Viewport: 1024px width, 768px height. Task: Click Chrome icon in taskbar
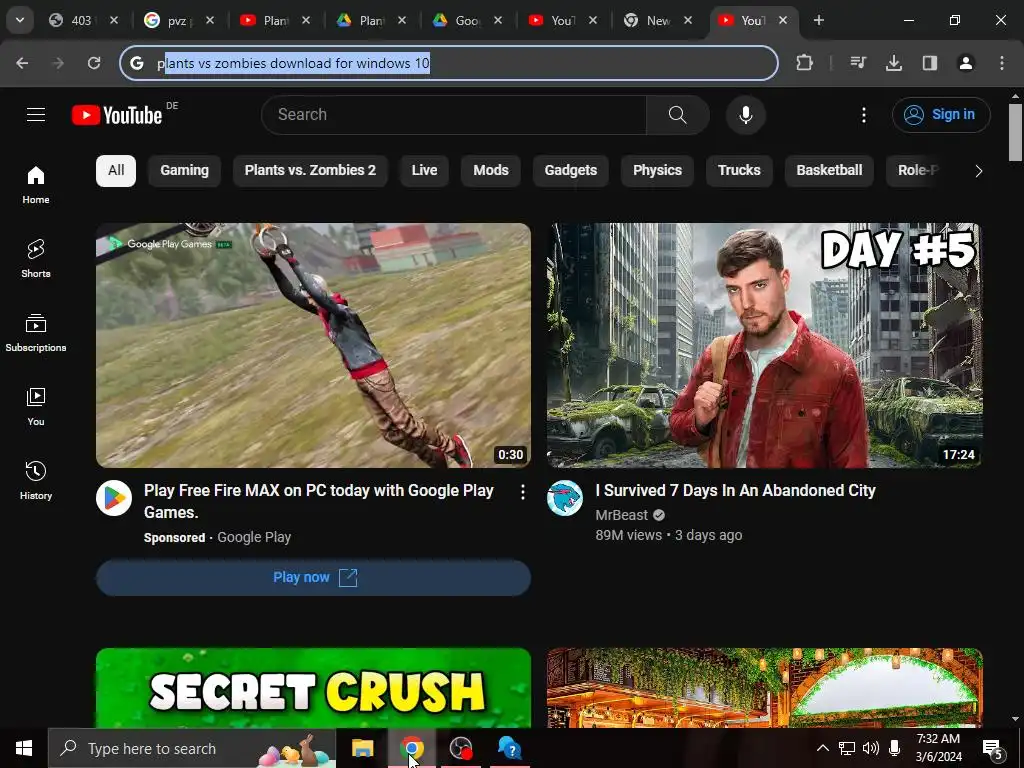412,748
